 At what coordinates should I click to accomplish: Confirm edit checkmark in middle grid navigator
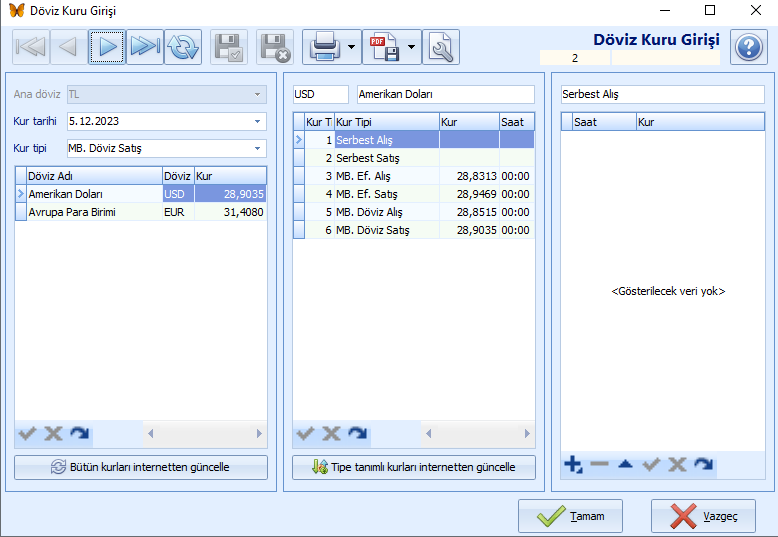pyautogui.click(x=305, y=433)
